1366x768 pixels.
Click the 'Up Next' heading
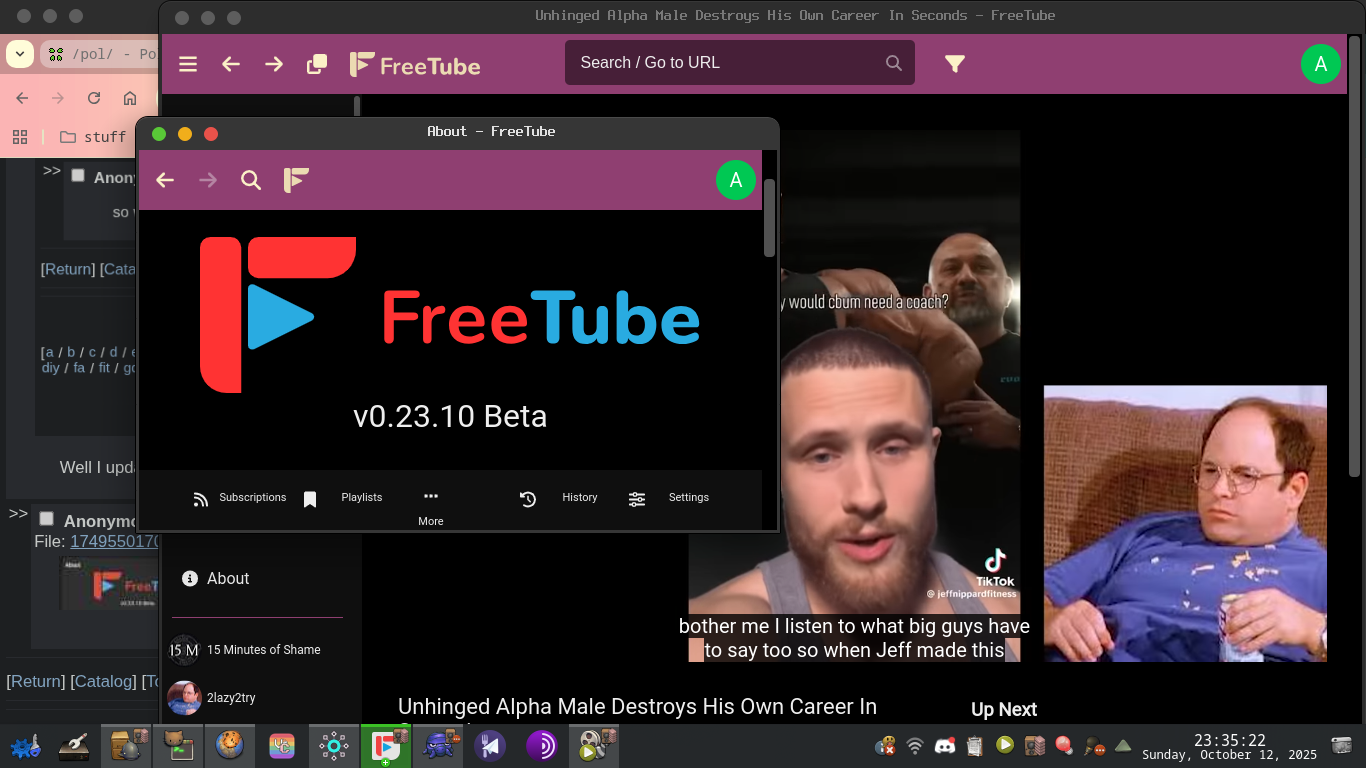tap(1004, 710)
